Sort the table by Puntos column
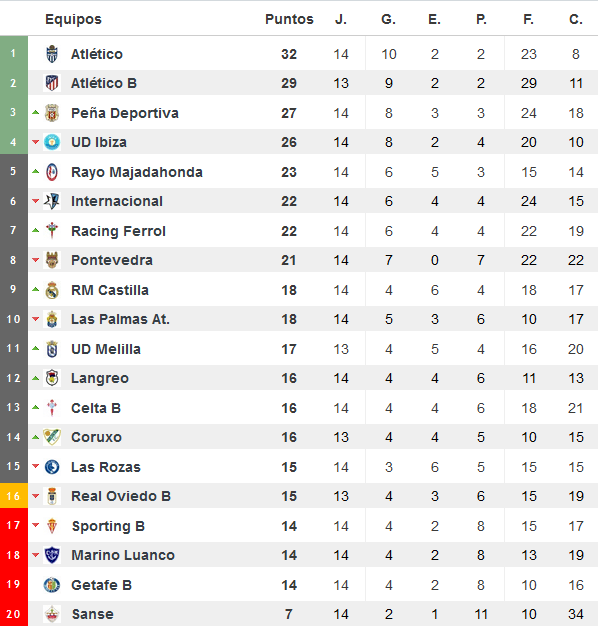Viewport: 598px width, 628px height. [x=289, y=19]
